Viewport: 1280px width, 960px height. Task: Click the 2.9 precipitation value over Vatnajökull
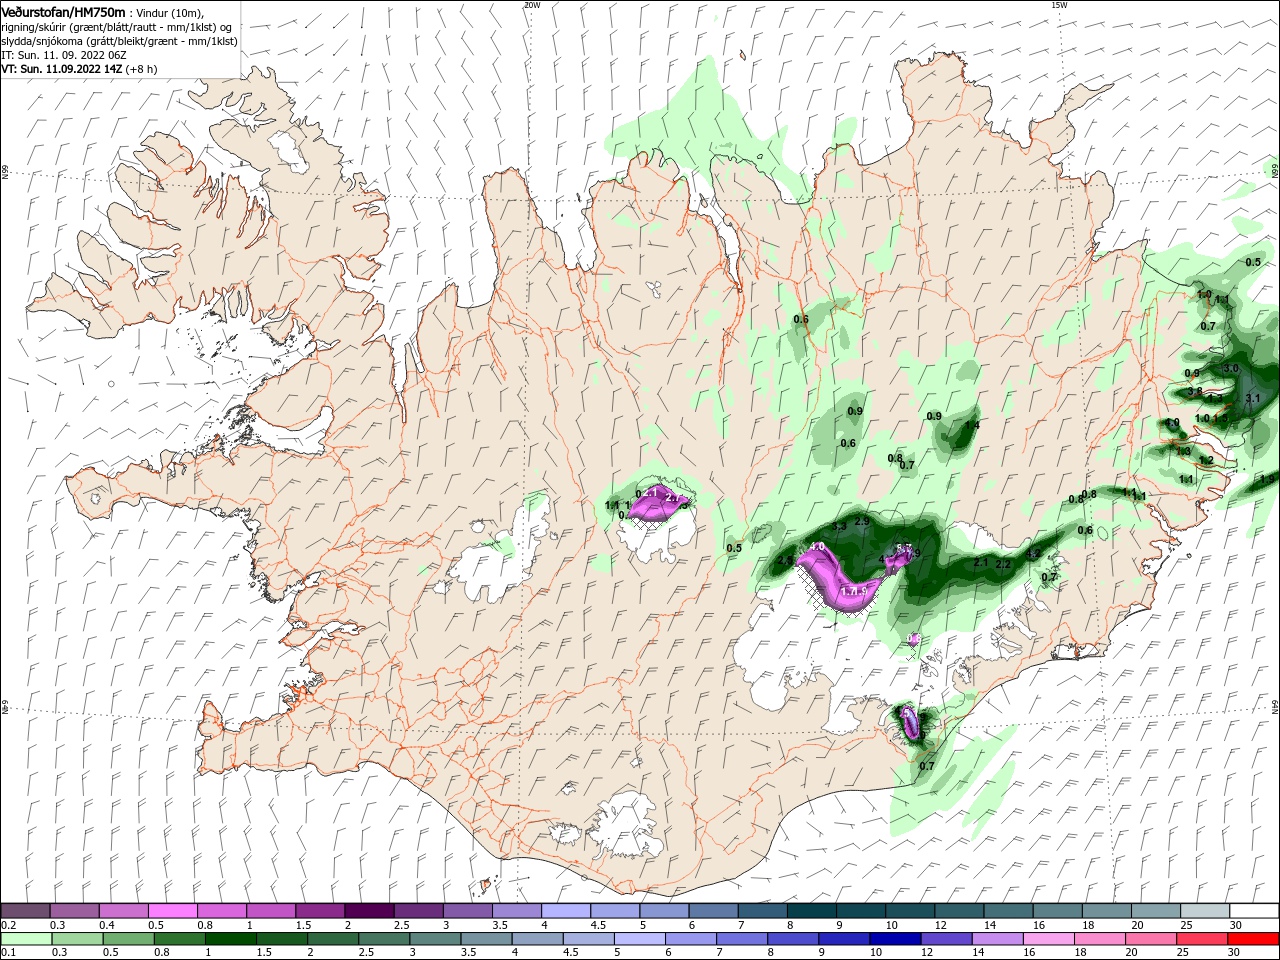tap(862, 522)
